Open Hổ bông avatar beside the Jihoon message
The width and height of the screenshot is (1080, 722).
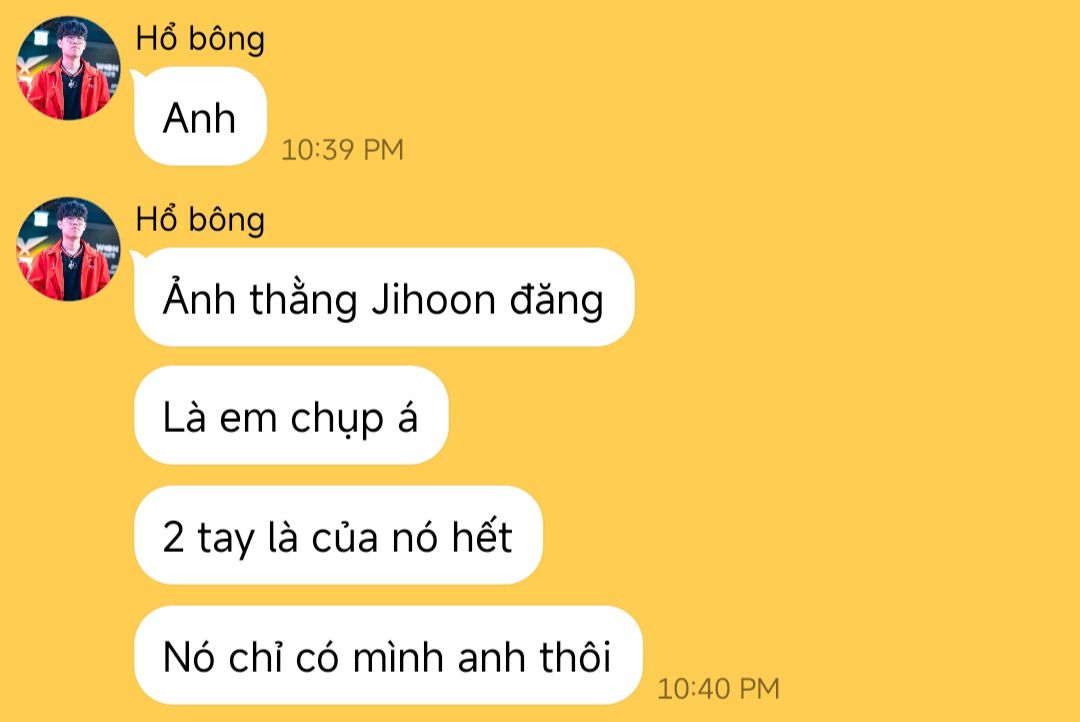(68, 249)
